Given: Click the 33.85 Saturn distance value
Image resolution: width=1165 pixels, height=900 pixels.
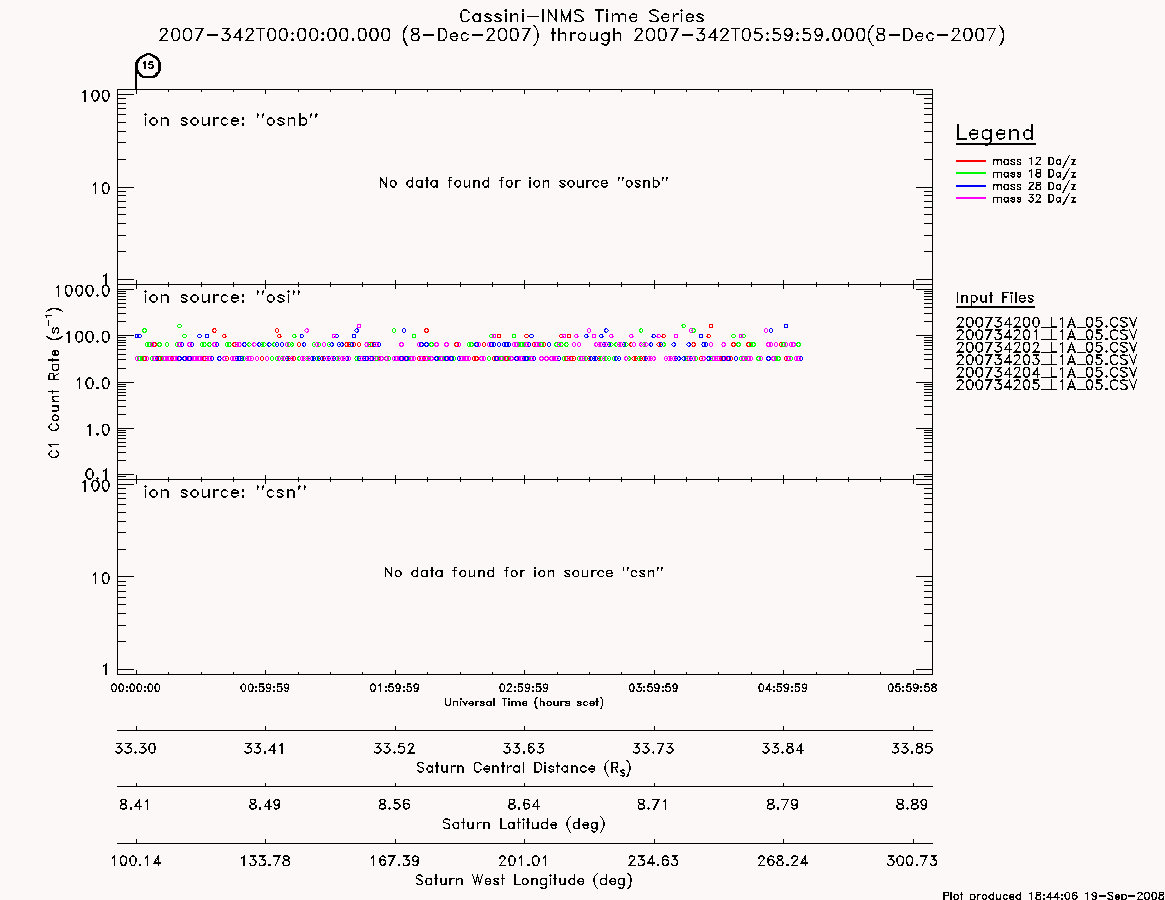Looking at the screenshot, I should click(x=912, y=748).
